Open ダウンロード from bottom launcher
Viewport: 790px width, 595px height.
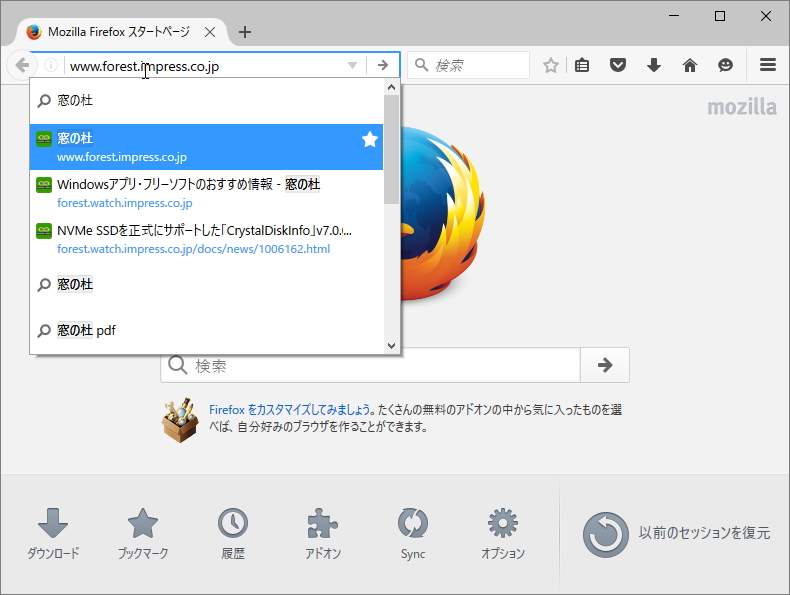[x=53, y=534]
